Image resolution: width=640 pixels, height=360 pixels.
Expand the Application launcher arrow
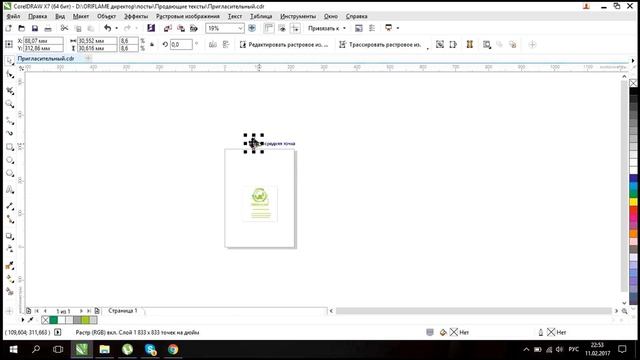click(x=398, y=28)
